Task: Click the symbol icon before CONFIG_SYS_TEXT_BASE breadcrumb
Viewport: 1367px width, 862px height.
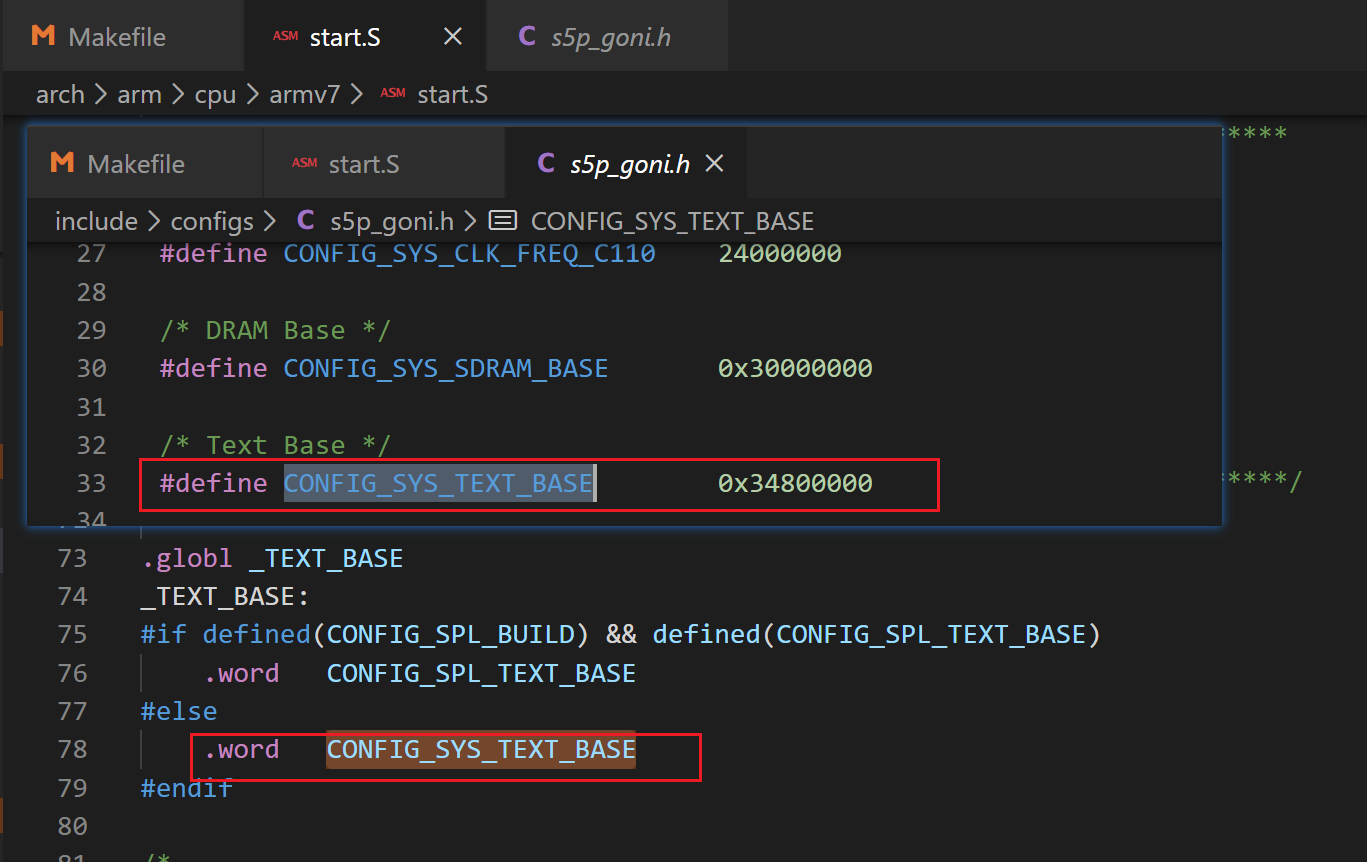Action: pos(504,221)
